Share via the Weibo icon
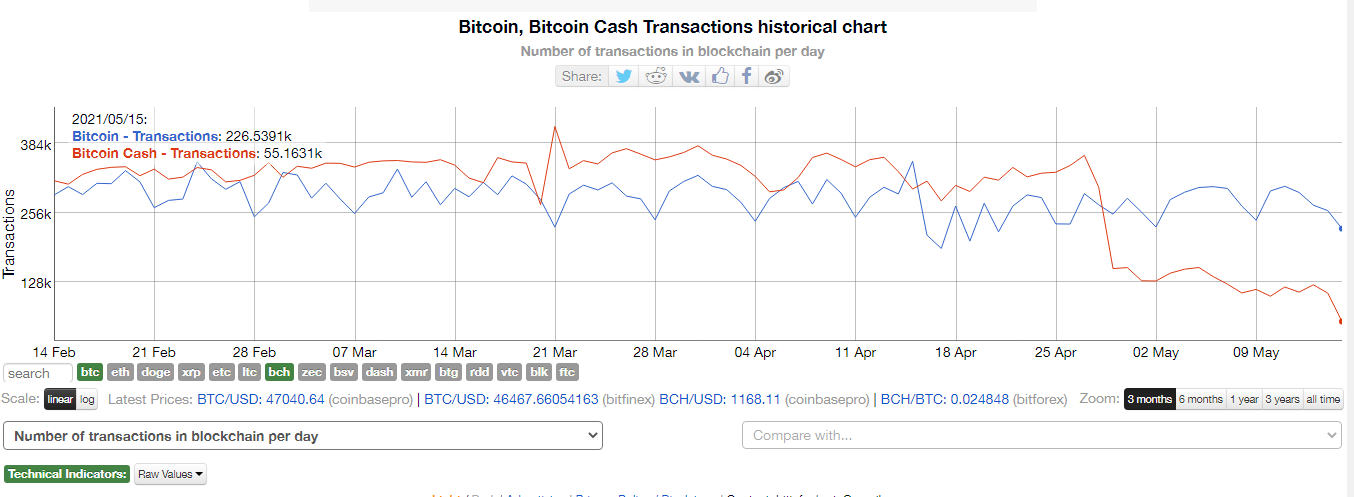This screenshot has height=497, width=1354. pyautogui.click(x=774, y=76)
